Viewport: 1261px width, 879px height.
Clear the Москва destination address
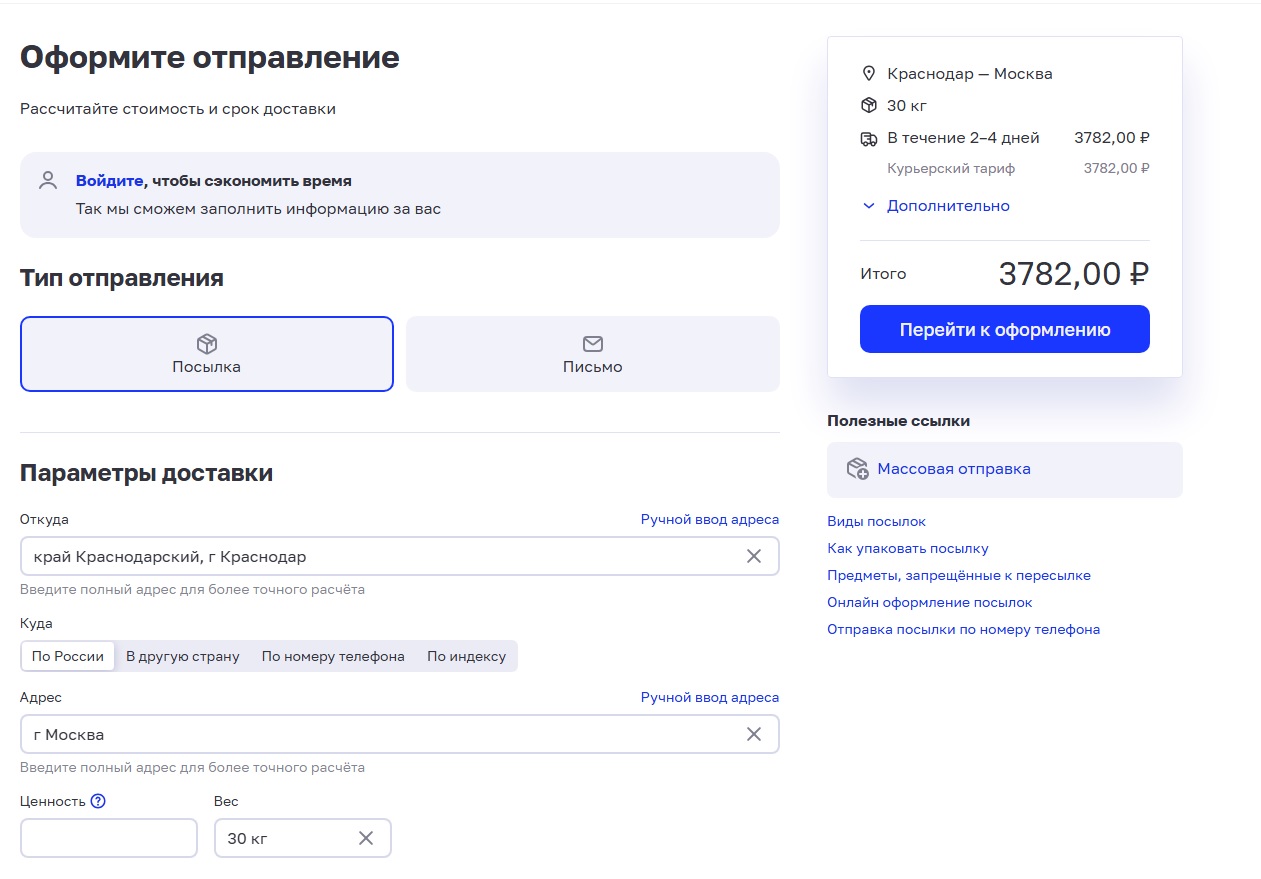tap(754, 734)
